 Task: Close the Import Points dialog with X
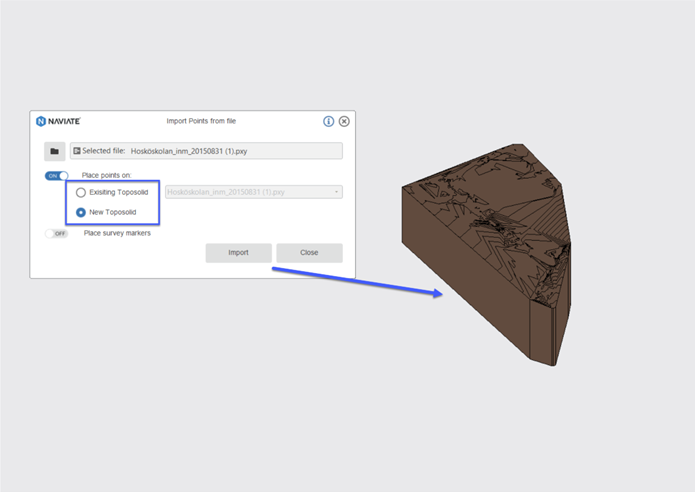[x=344, y=121]
